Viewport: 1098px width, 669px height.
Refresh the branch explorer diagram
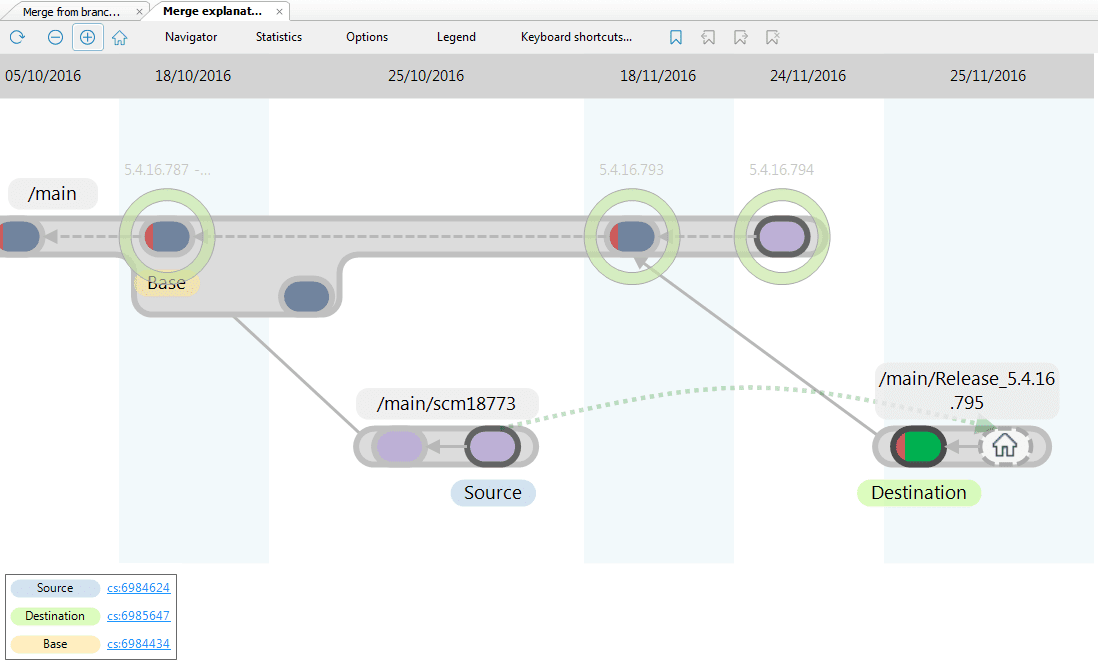(15, 37)
